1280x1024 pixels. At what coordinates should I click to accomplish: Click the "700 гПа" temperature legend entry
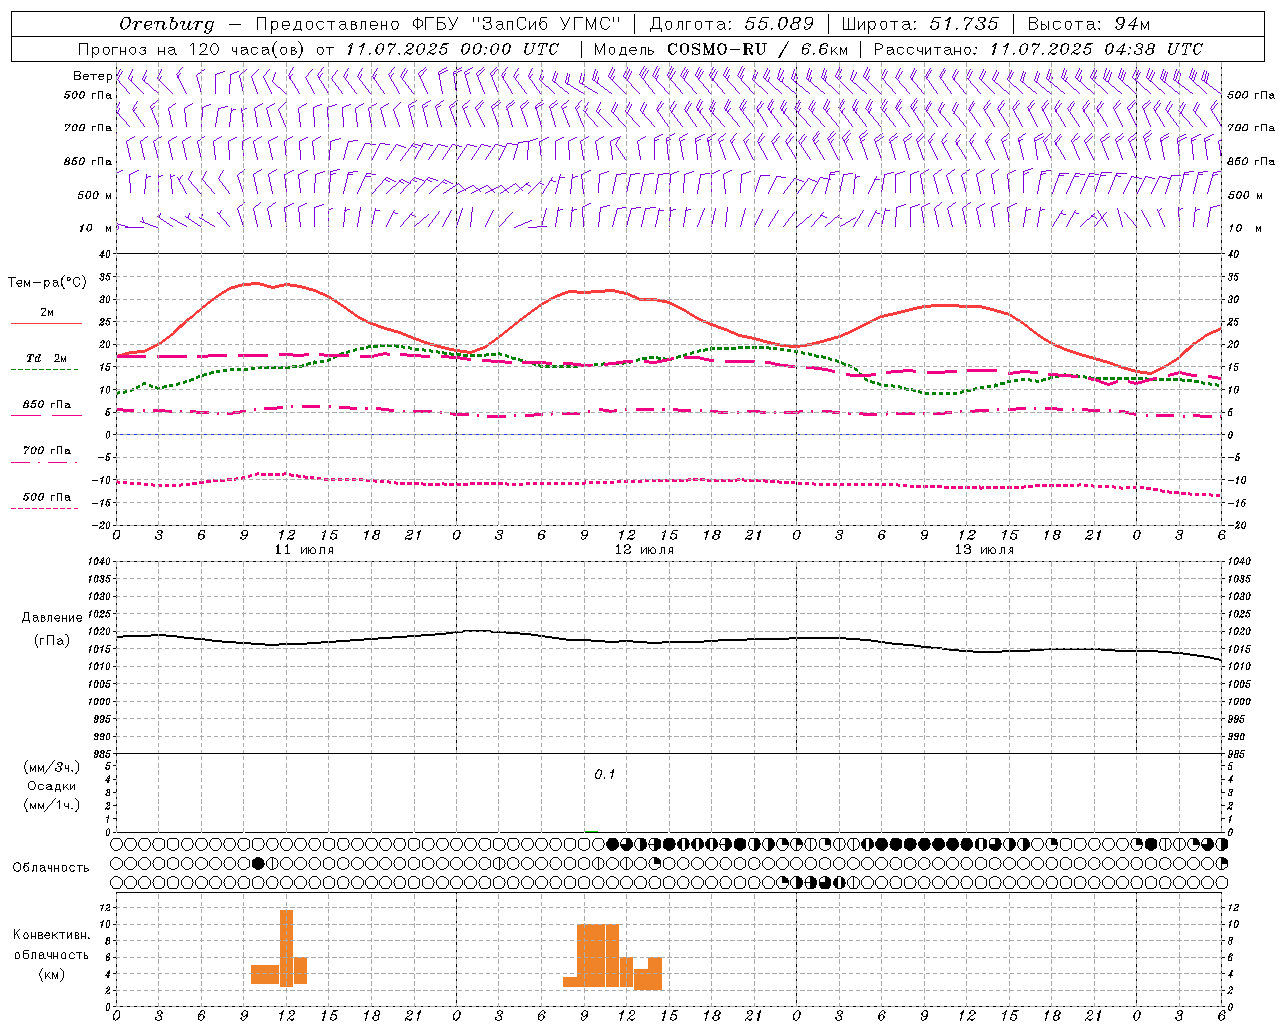click(x=47, y=450)
